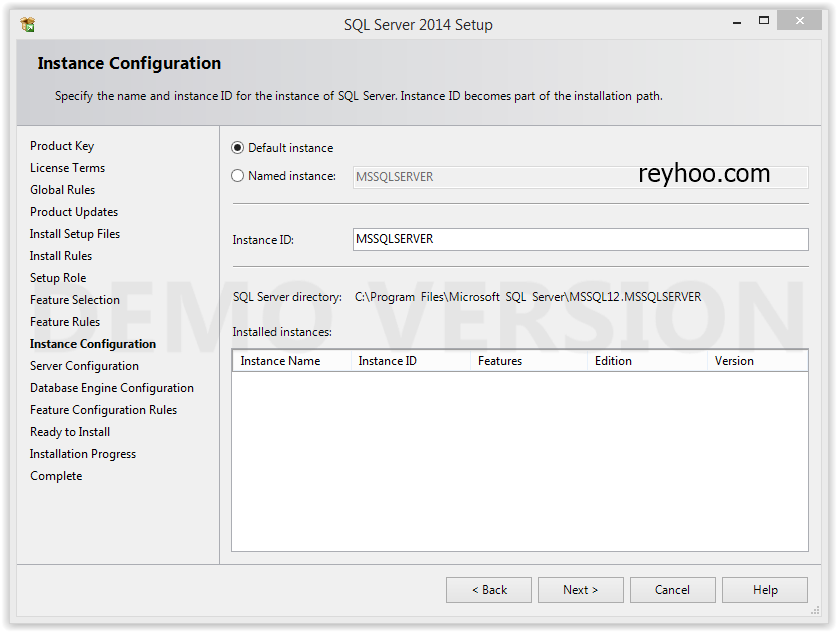Click the Instance ID column header

410,361
